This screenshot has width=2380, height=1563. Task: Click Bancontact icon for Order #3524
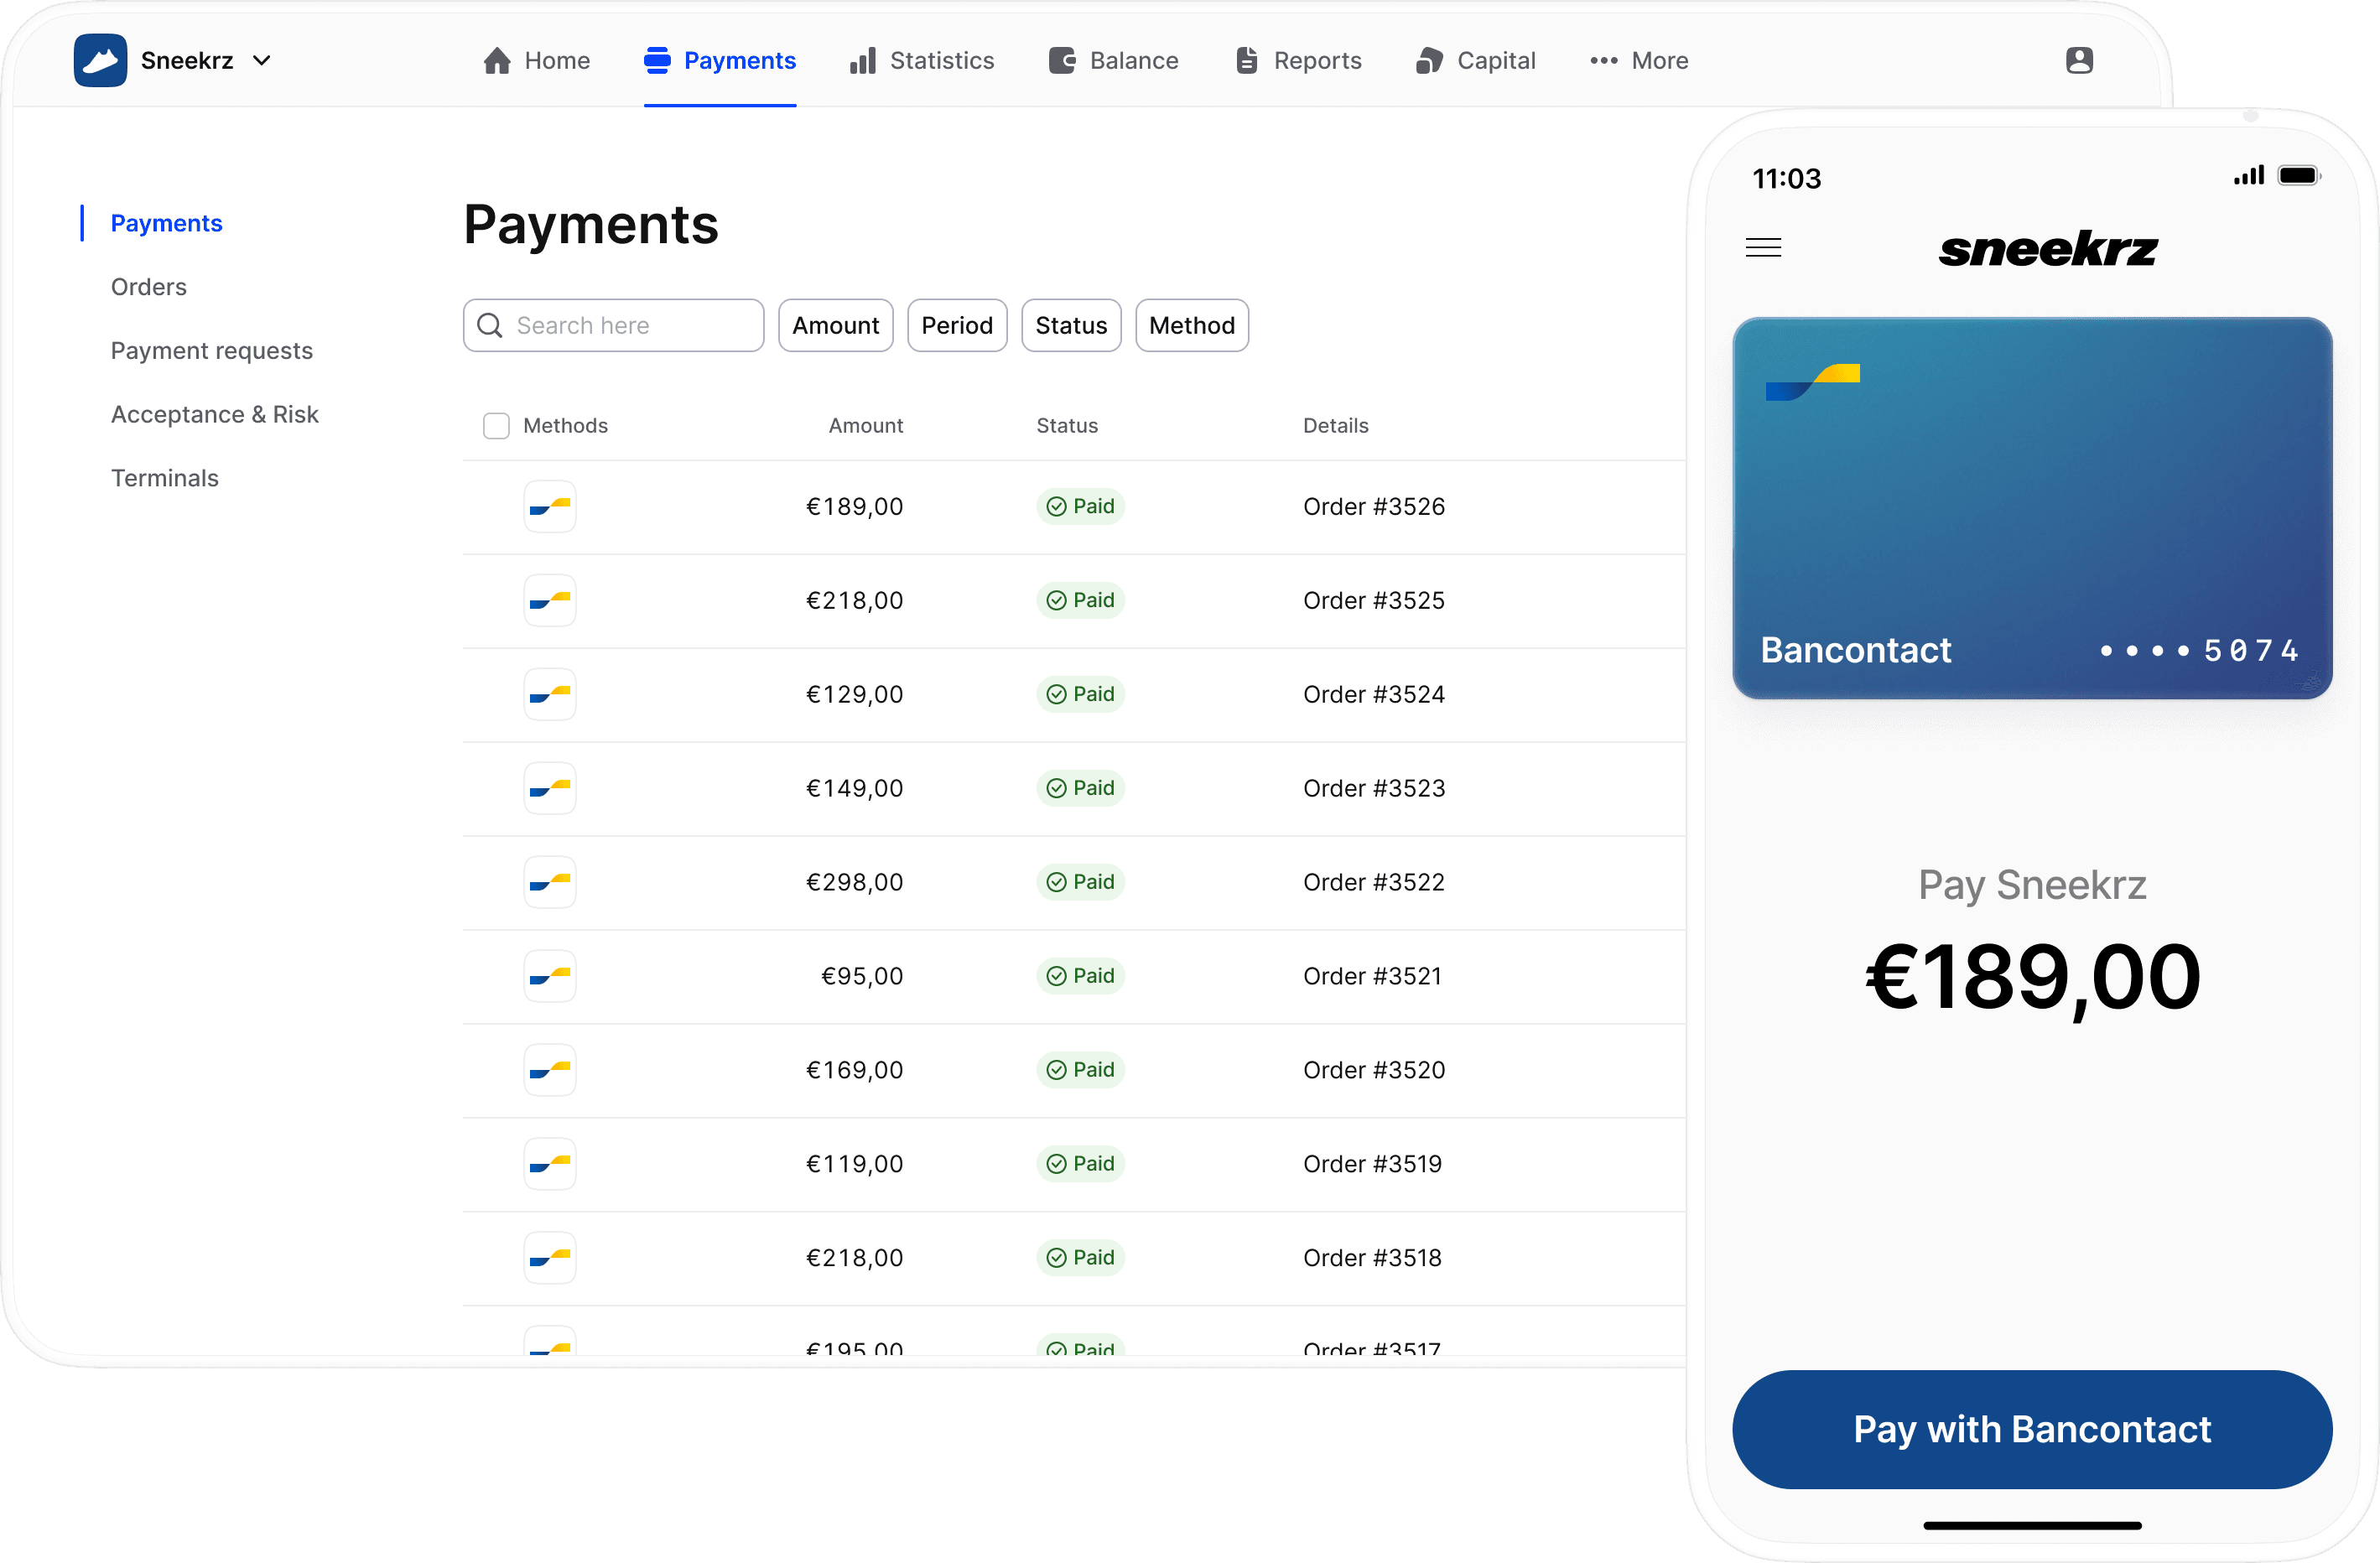(x=550, y=695)
